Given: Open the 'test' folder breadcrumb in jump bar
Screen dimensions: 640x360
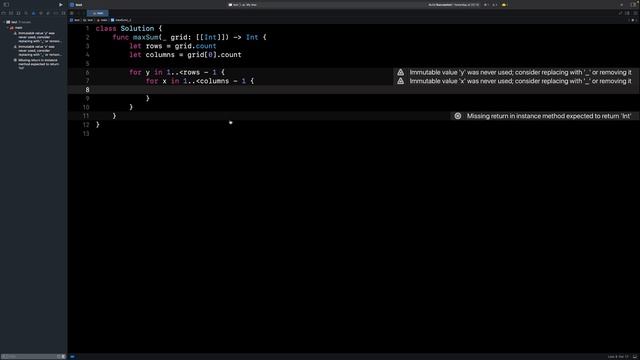Looking at the screenshot, I should click(88, 20).
